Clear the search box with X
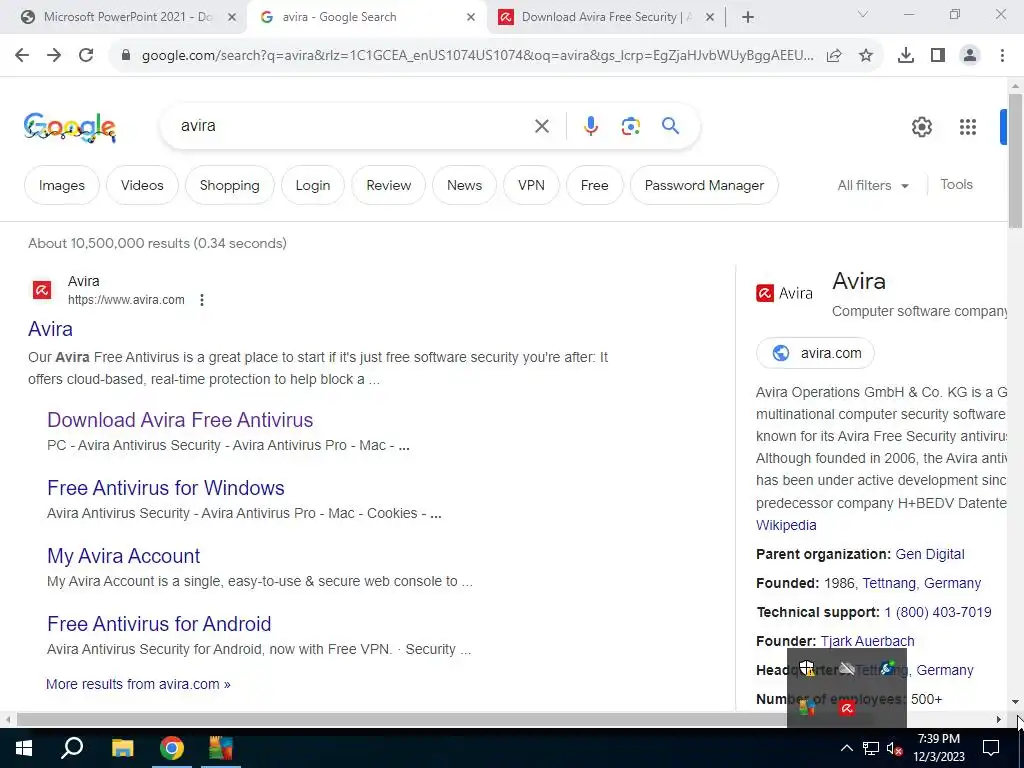1024x768 pixels. coord(541,126)
